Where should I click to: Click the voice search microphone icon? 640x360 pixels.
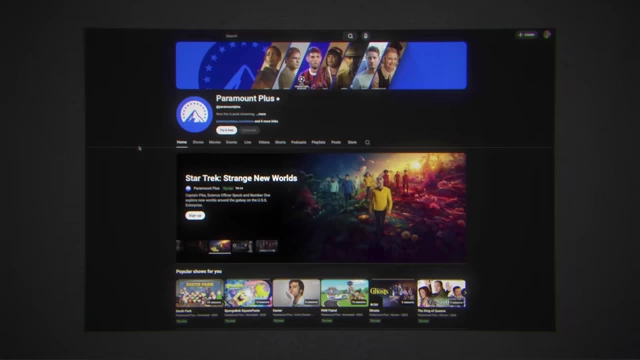click(366, 36)
